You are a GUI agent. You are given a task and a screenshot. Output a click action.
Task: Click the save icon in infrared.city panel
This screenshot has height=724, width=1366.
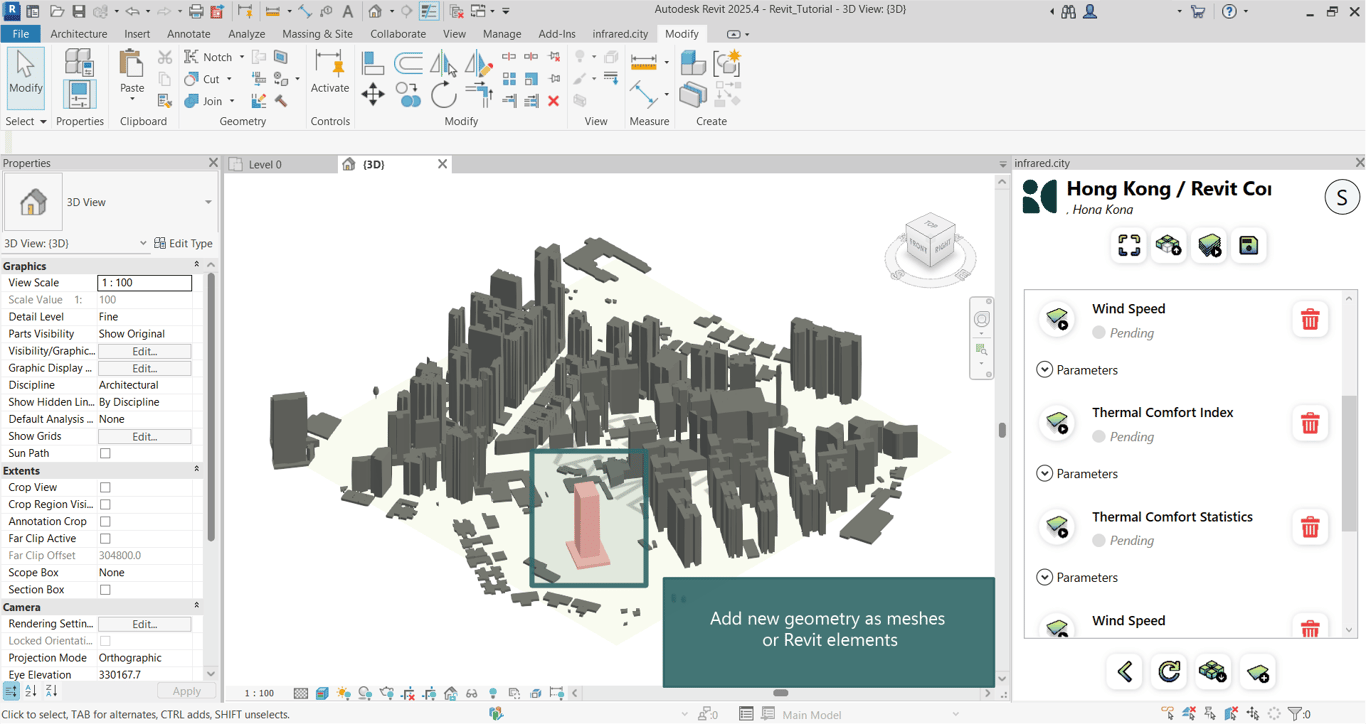pos(1248,246)
